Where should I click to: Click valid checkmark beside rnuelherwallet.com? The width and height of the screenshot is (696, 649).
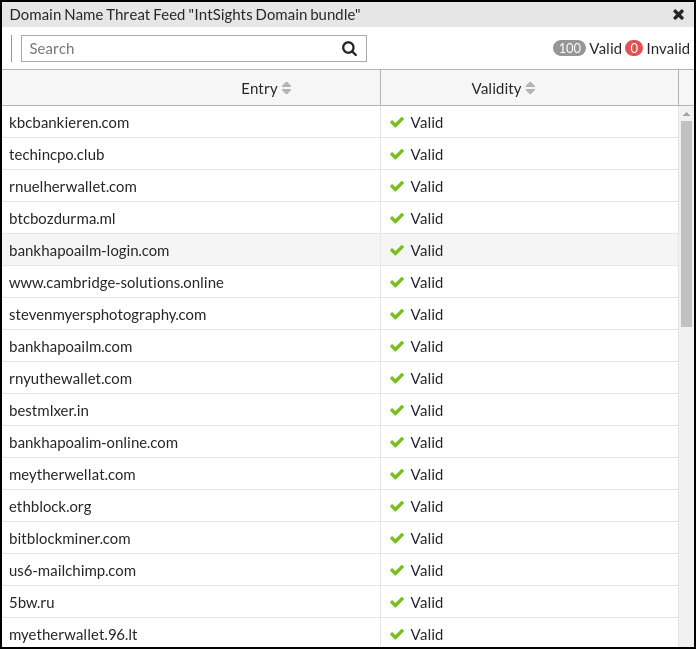point(397,187)
